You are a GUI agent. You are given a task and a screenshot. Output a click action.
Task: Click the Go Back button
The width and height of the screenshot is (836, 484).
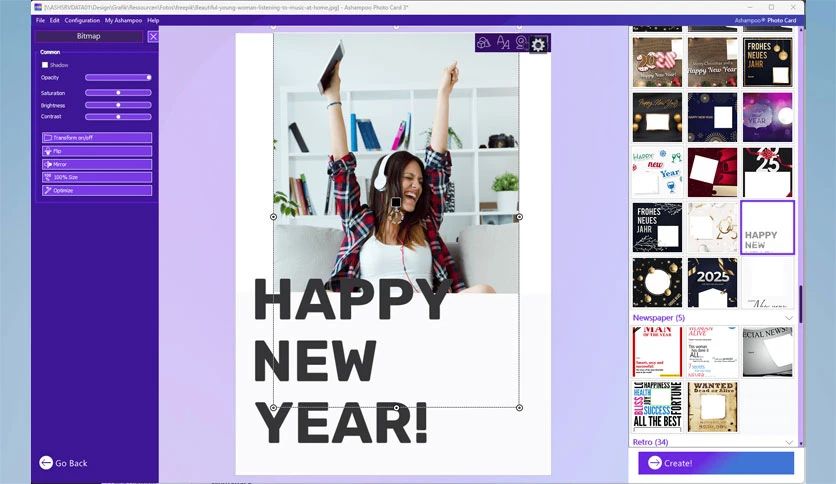63,463
